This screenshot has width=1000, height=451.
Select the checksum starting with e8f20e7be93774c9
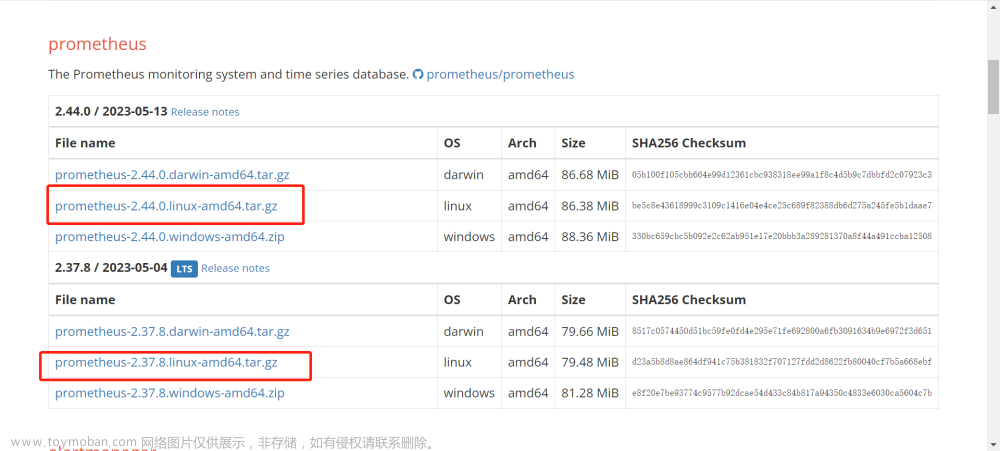click(x=782, y=394)
